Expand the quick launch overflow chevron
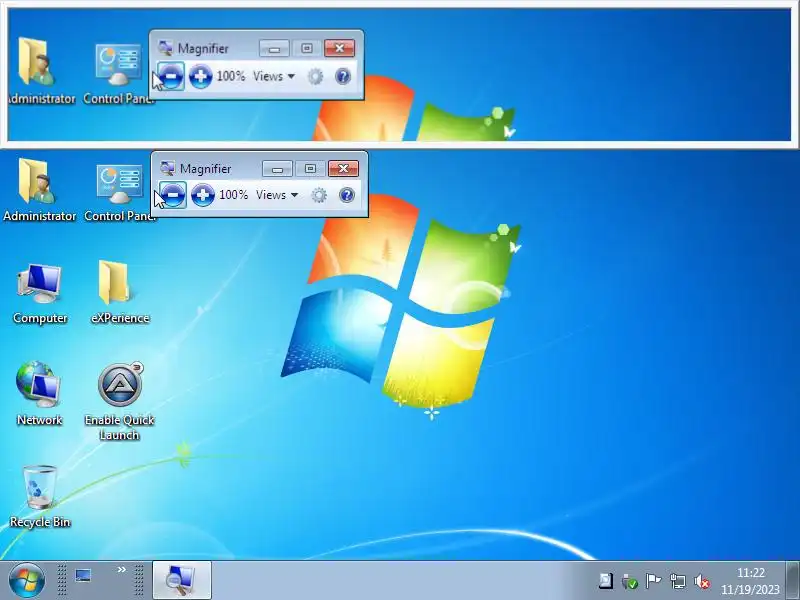This screenshot has width=800, height=600. 121,569
